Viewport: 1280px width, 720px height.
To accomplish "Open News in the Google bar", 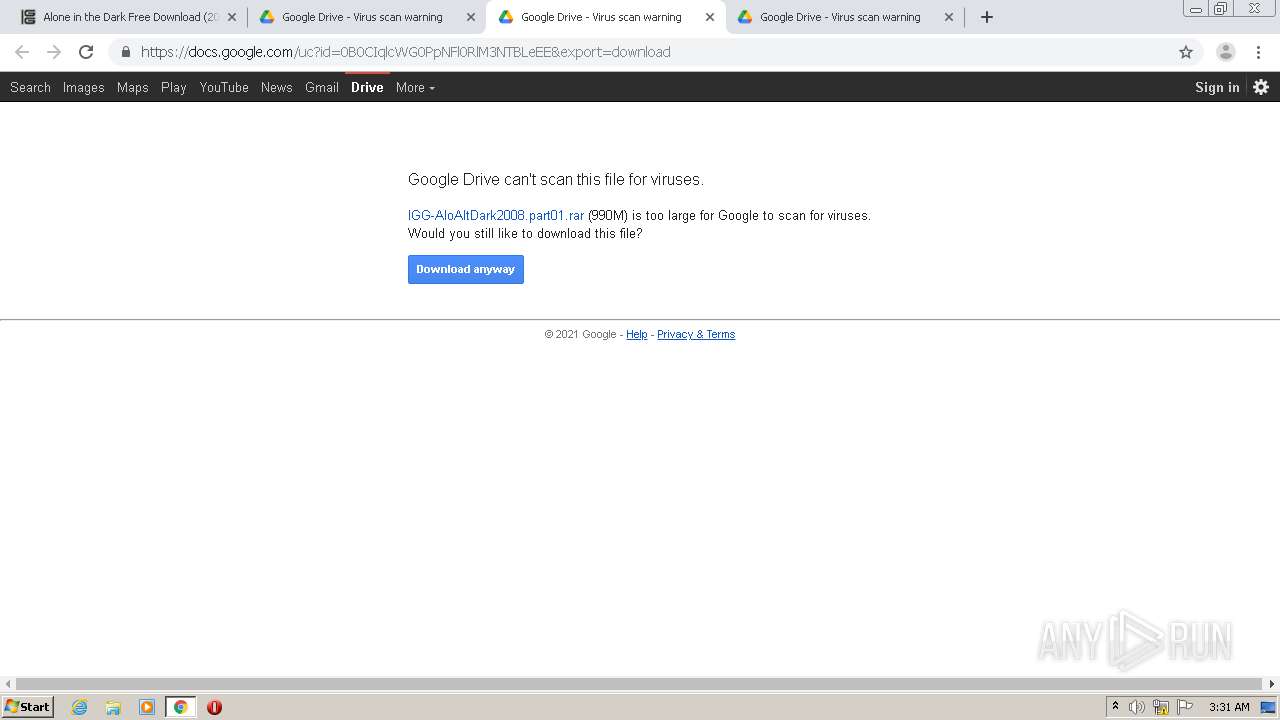I will [276, 87].
